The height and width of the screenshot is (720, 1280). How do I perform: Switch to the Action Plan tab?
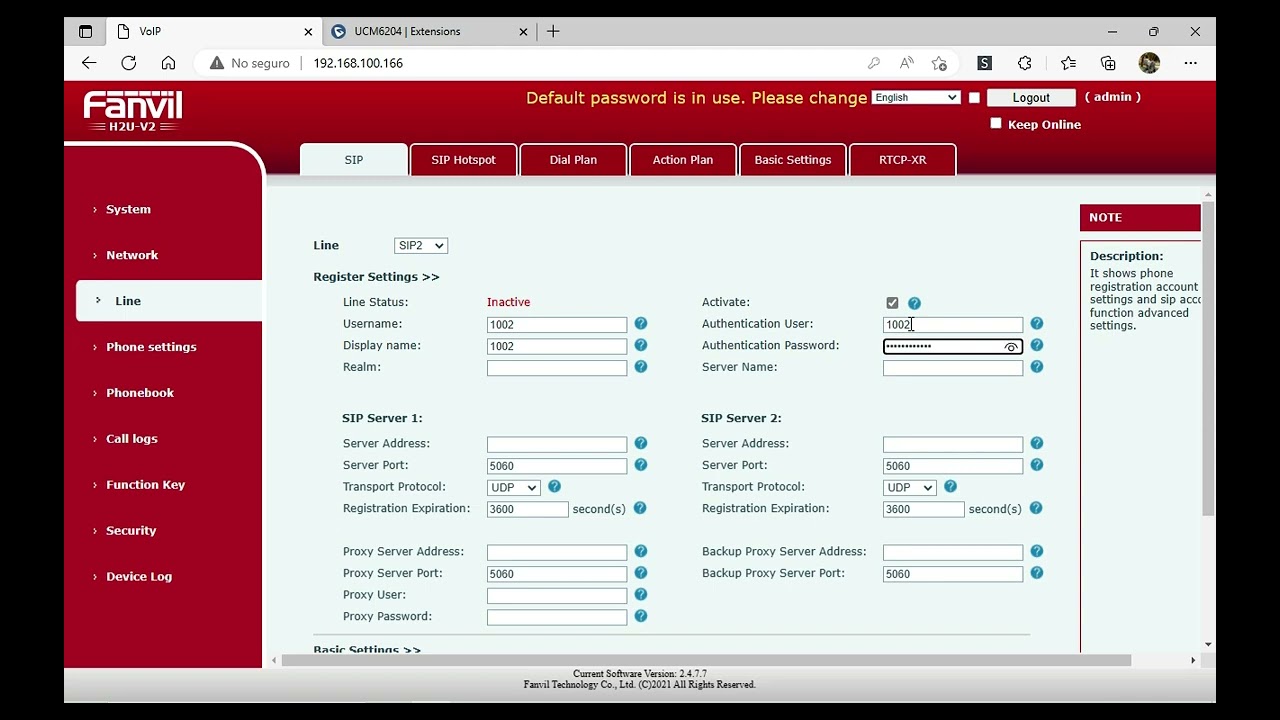683,160
